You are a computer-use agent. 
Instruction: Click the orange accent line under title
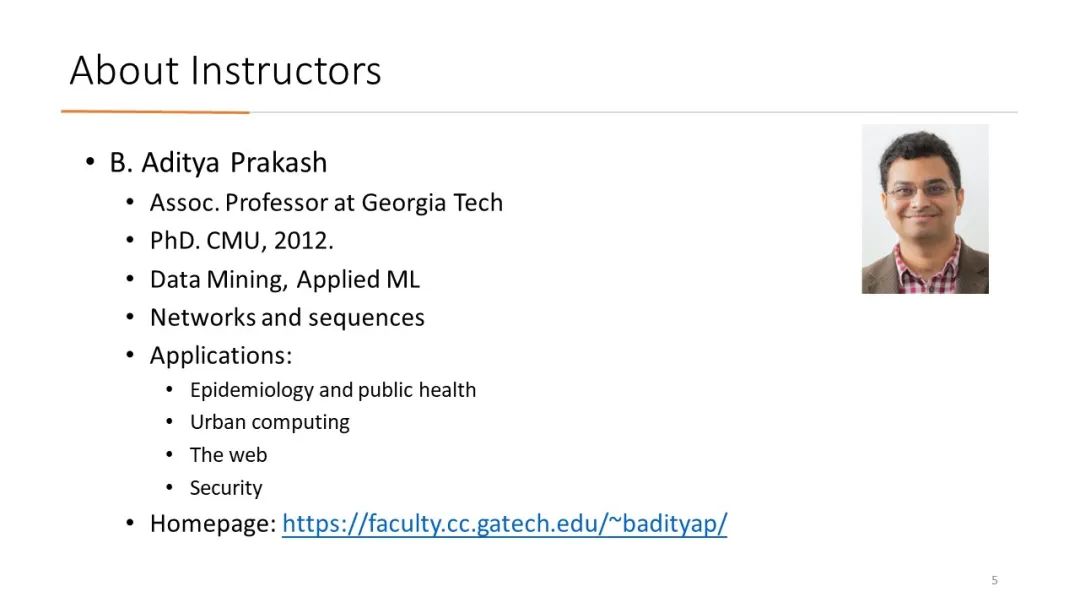155,112
